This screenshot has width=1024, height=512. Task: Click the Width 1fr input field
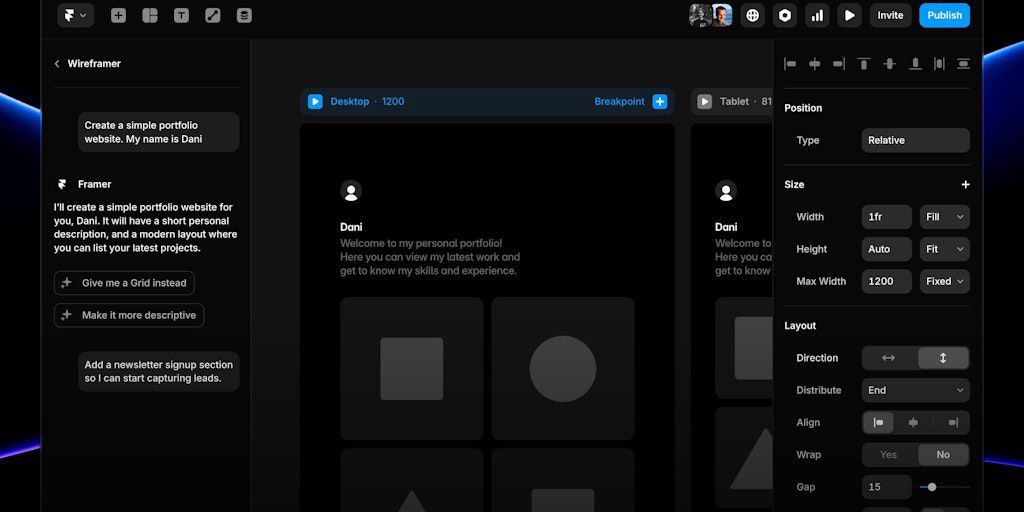(887, 217)
